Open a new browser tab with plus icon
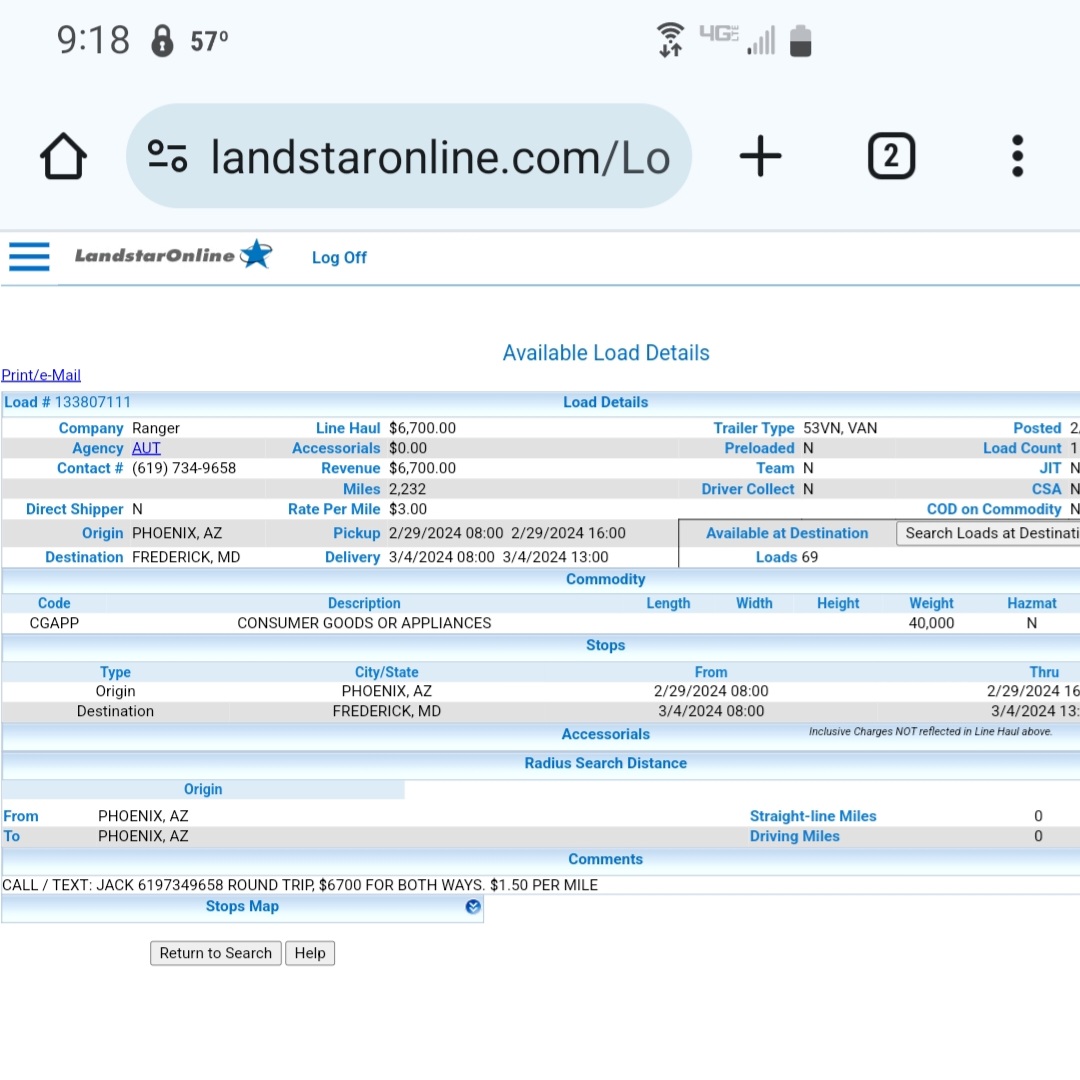1080x1080 pixels. pyautogui.click(x=760, y=157)
